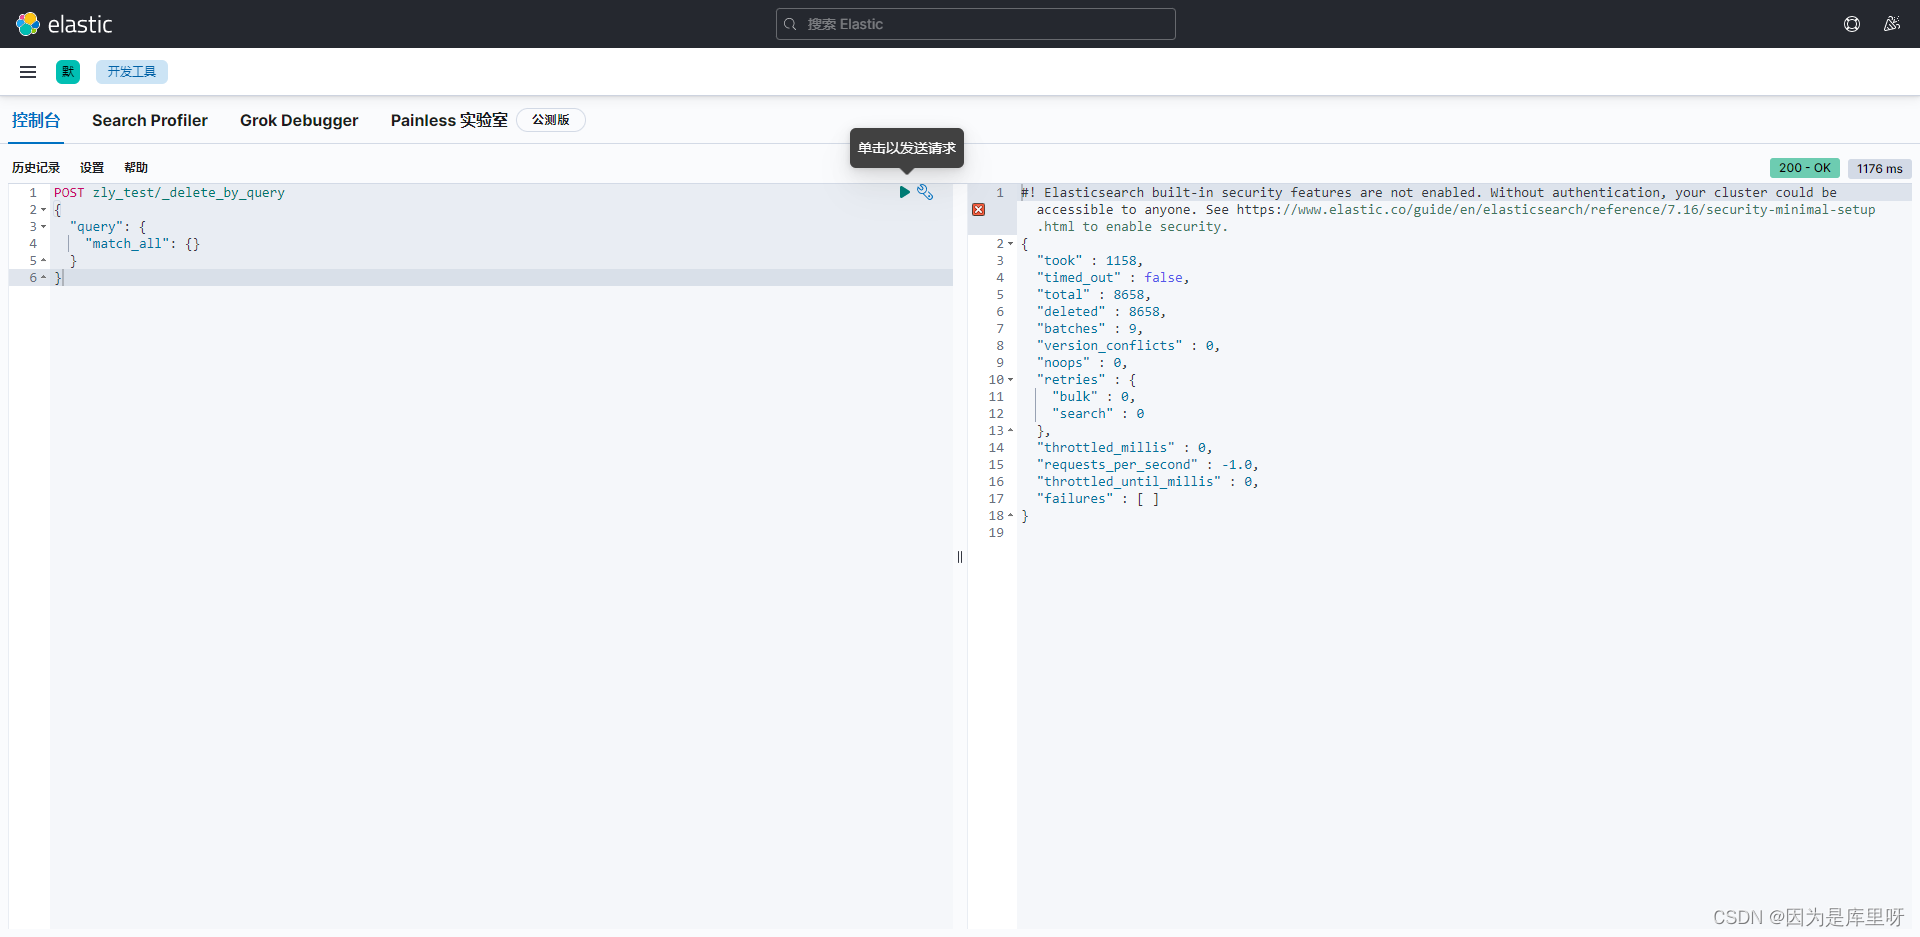Viewport: 1920px width, 937px height.
Task: Collapse the request fold arrow on line 2
Action: [x=43, y=210]
